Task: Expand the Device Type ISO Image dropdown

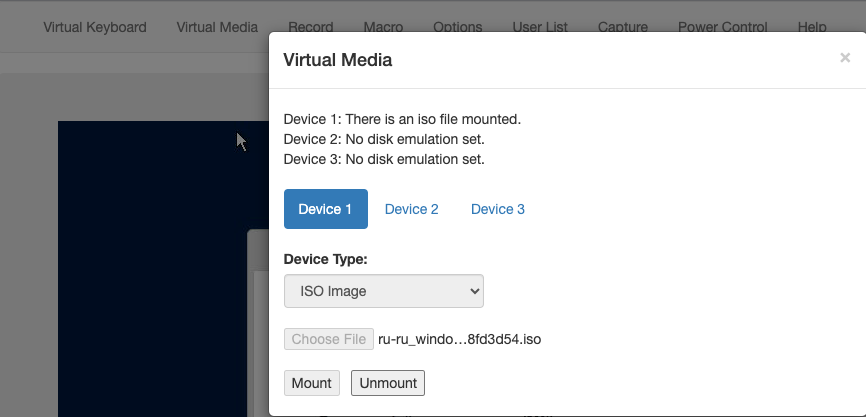Action: [x=384, y=291]
